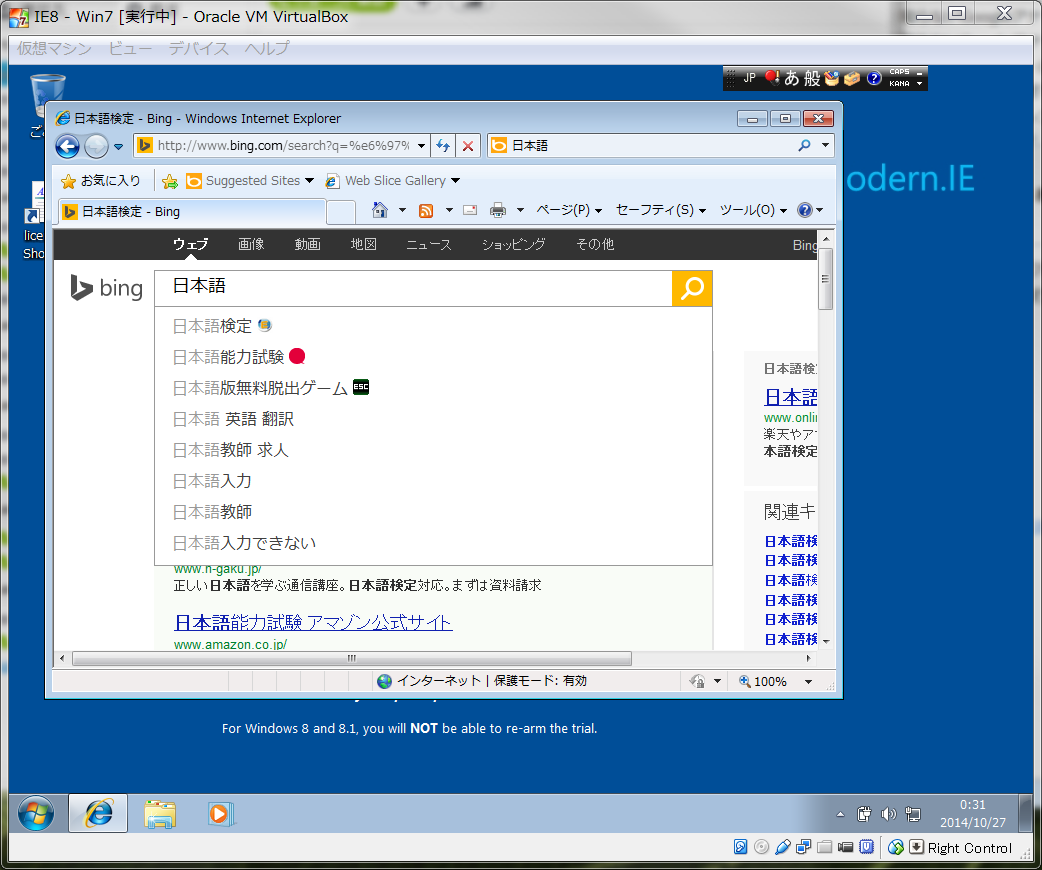Expand the Suggested Sites dropdown
1042x870 pixels.
tap(309, 181)
